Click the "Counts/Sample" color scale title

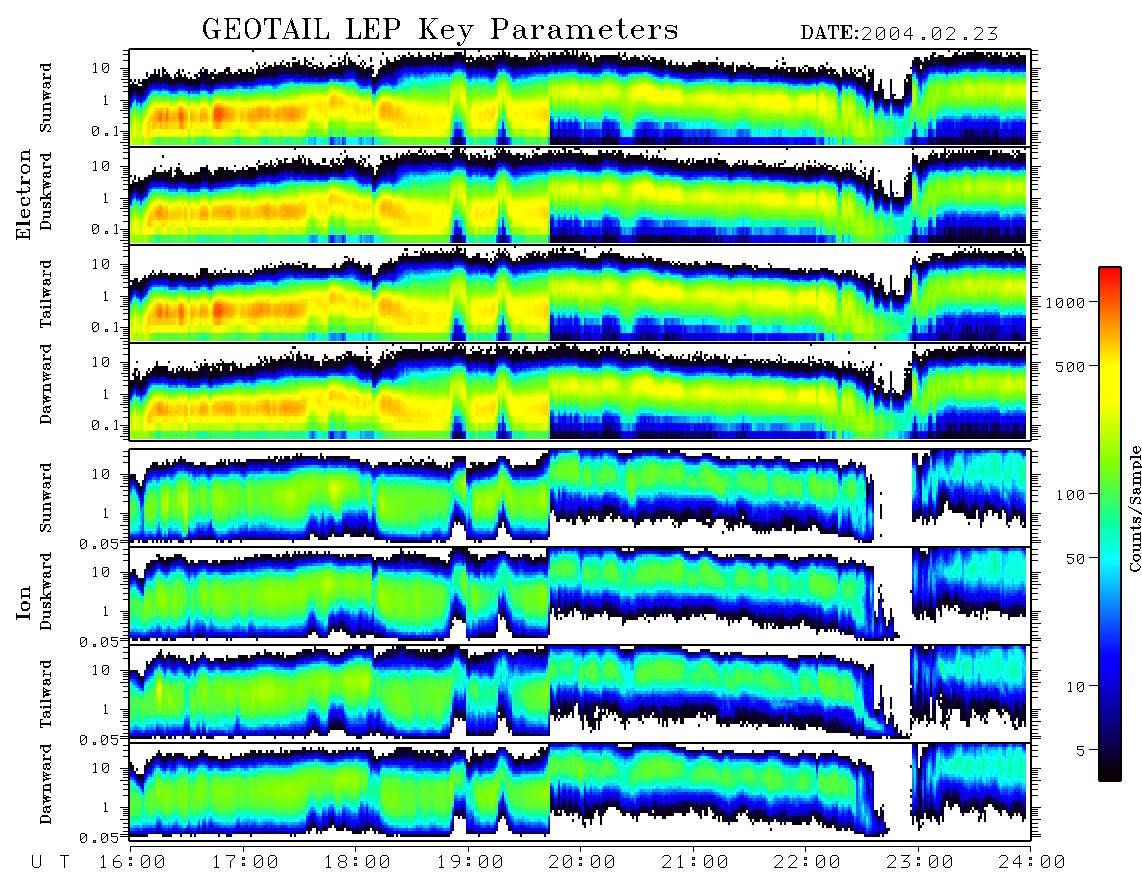(1134, 508)
